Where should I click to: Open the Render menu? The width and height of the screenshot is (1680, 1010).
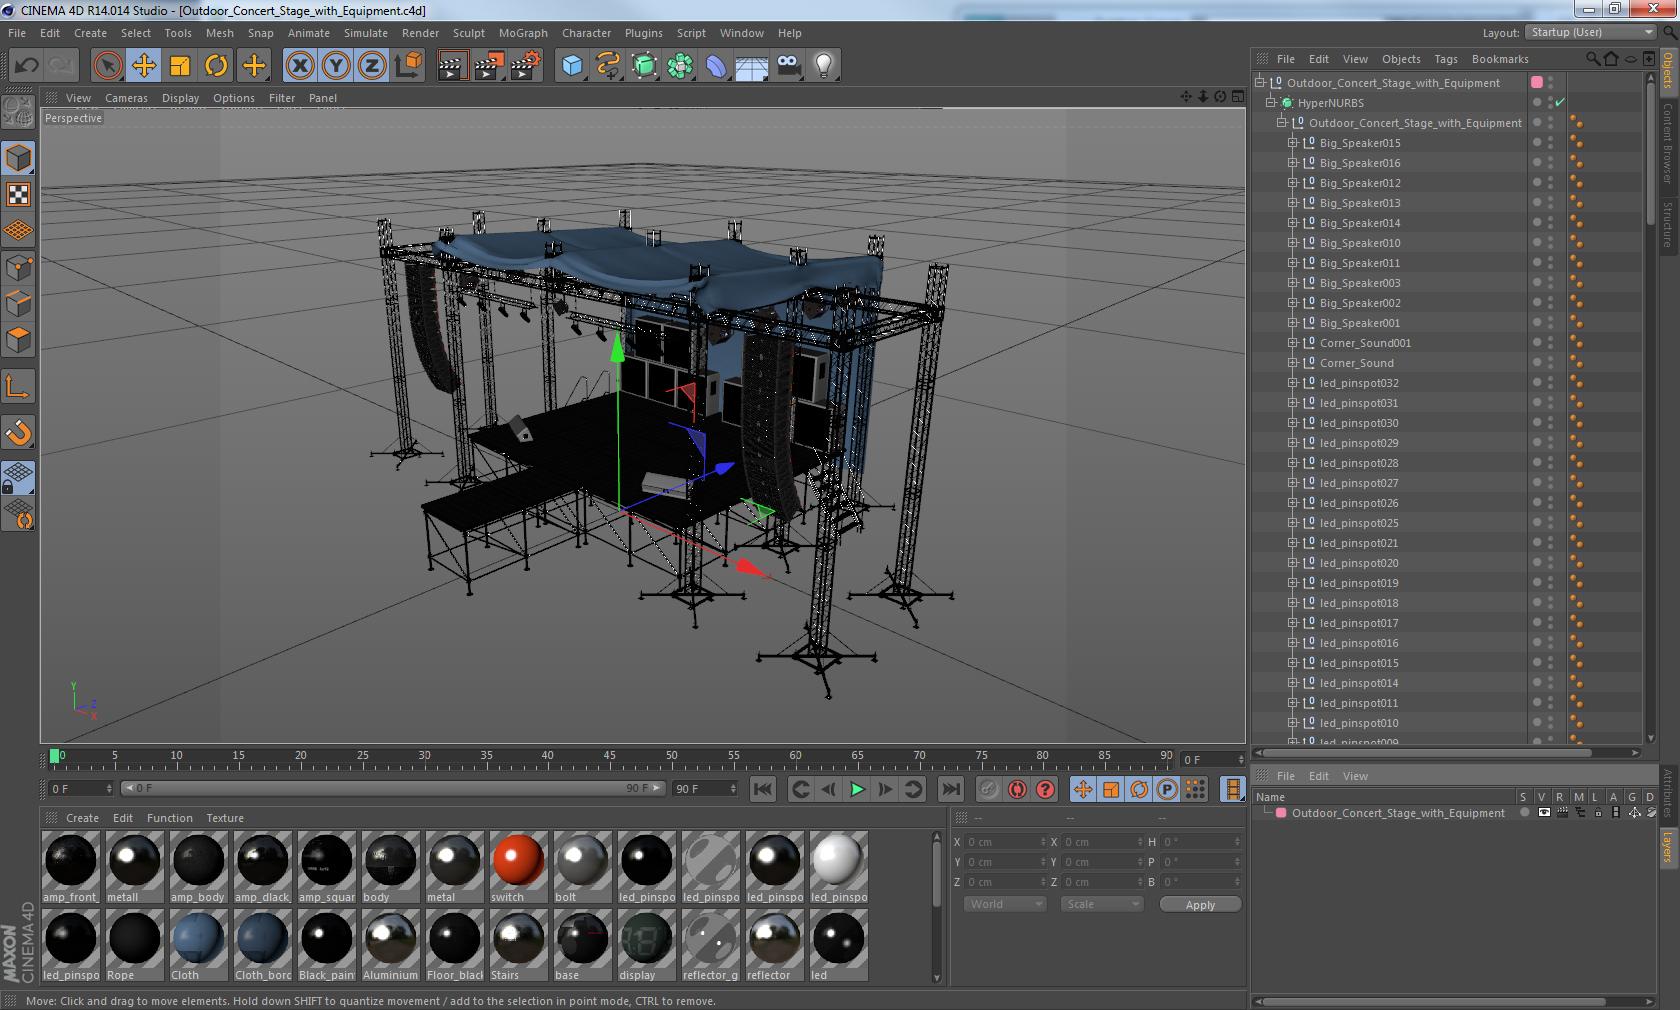pyautogui.click(x=420, y=33)
